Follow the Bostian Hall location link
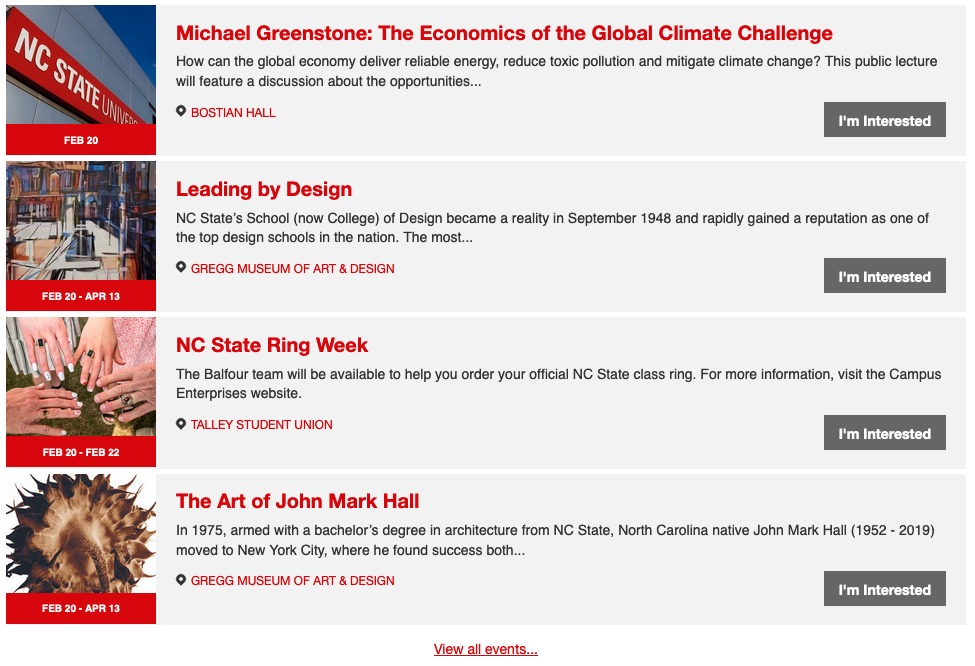The width and height of the screenshot is (975, 666). (233, 113)
